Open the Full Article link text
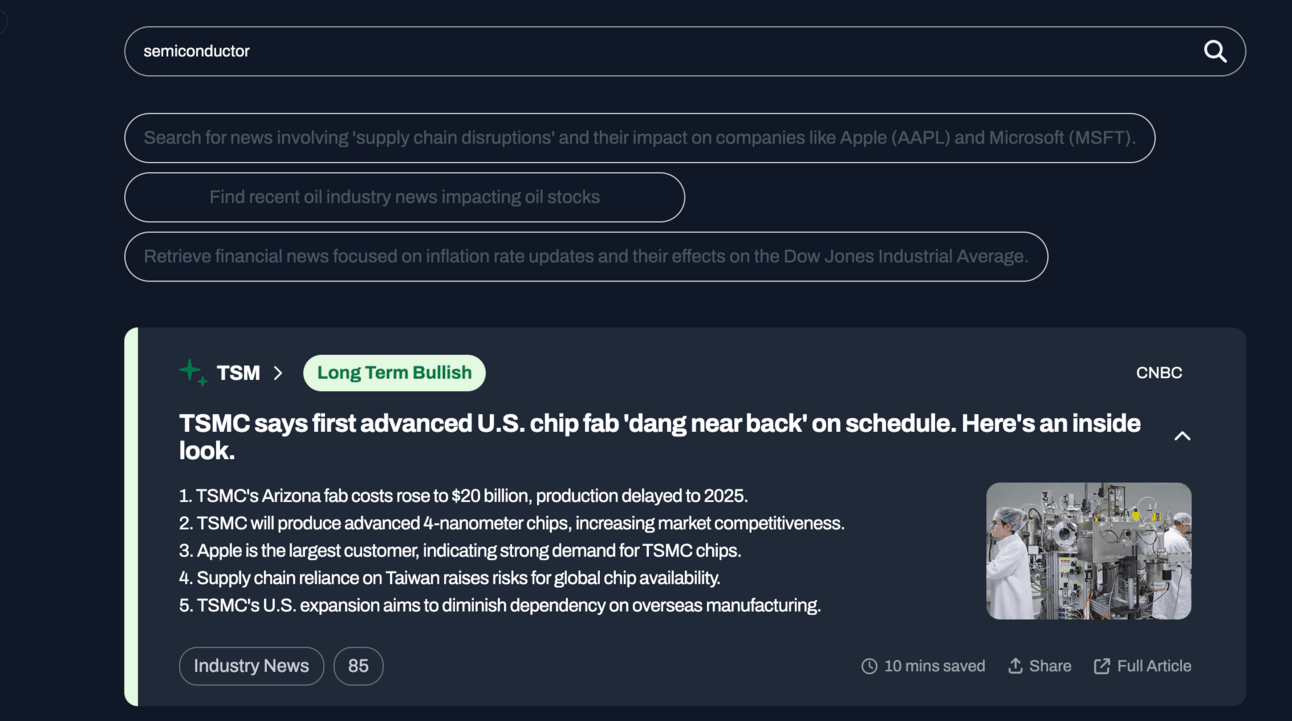This screenshot has width=1292, height=721. (1154, 666)
